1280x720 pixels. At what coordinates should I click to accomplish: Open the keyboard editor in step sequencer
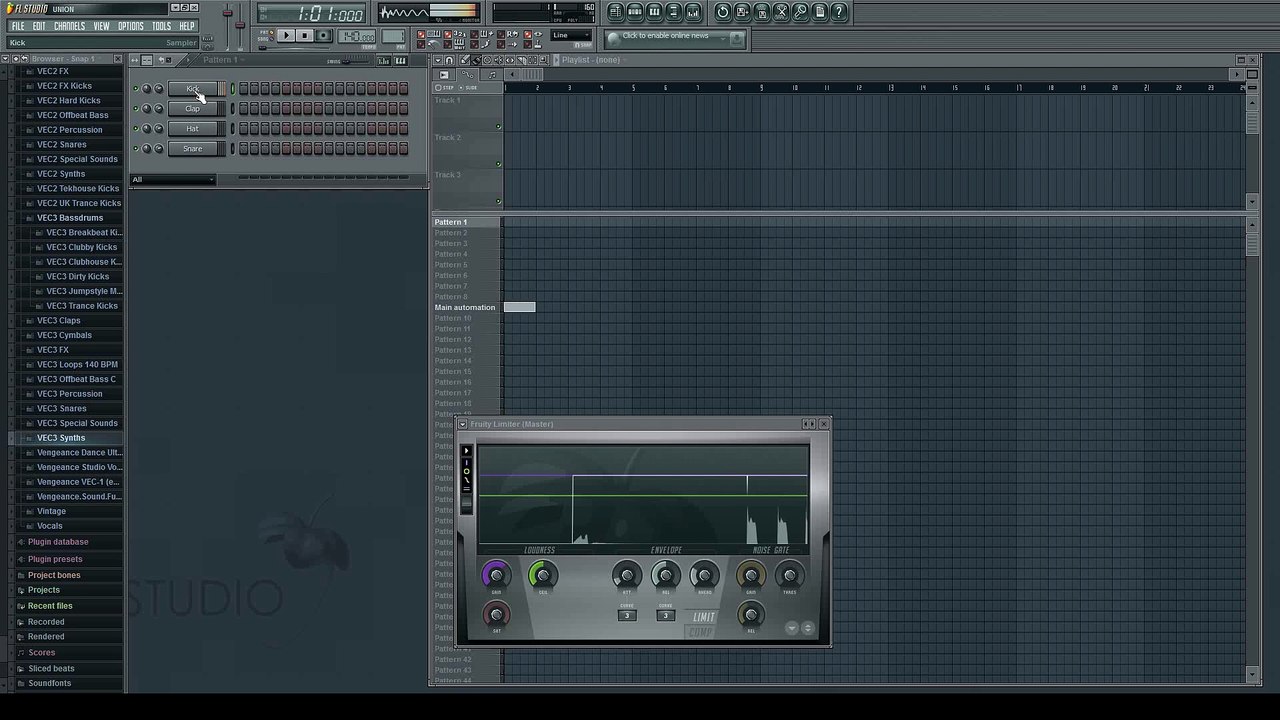tap(401, 61)
